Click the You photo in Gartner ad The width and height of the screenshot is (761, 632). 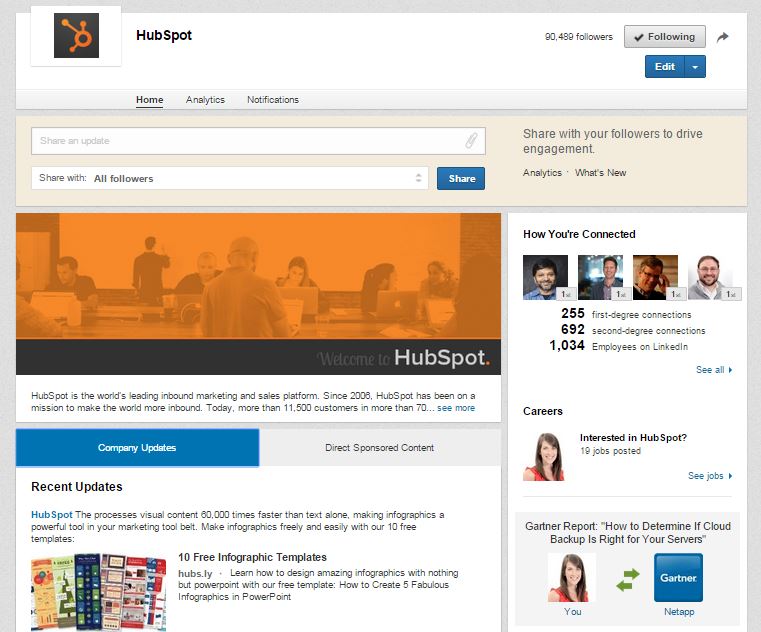pyautogui.click(x=572, y=578)
